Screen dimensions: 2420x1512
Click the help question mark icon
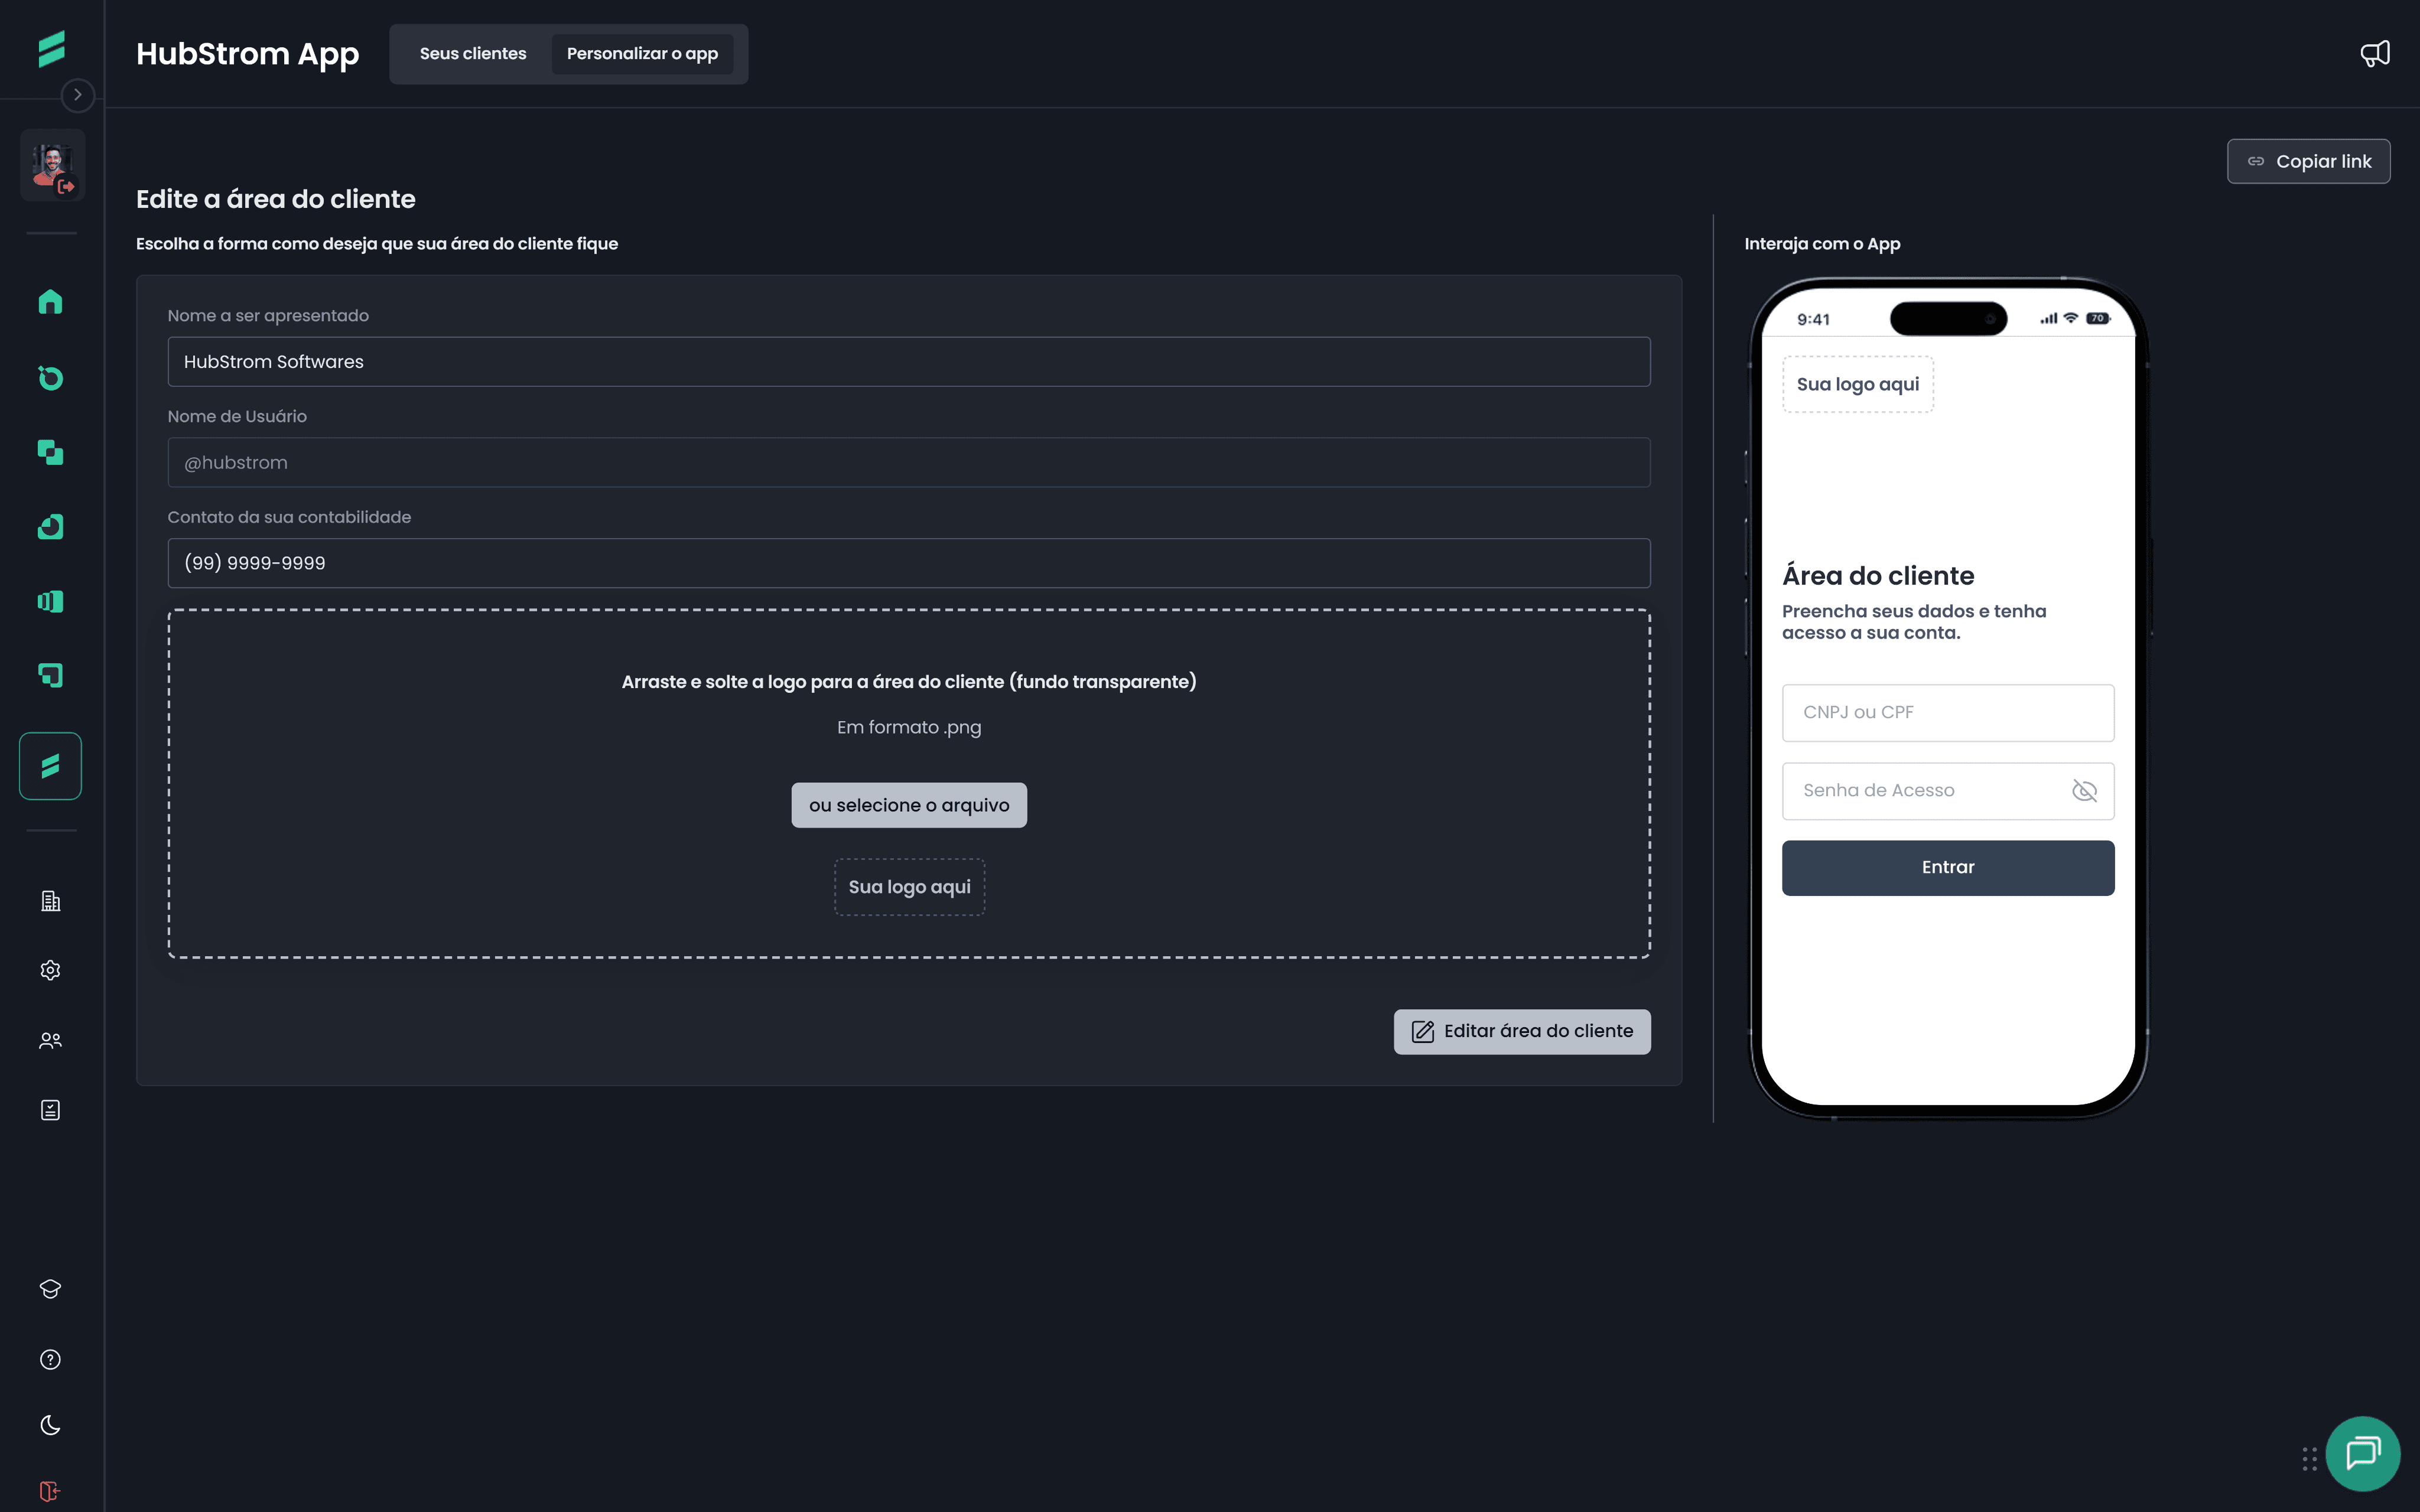pyautogui.click(x=50, y=1359)
